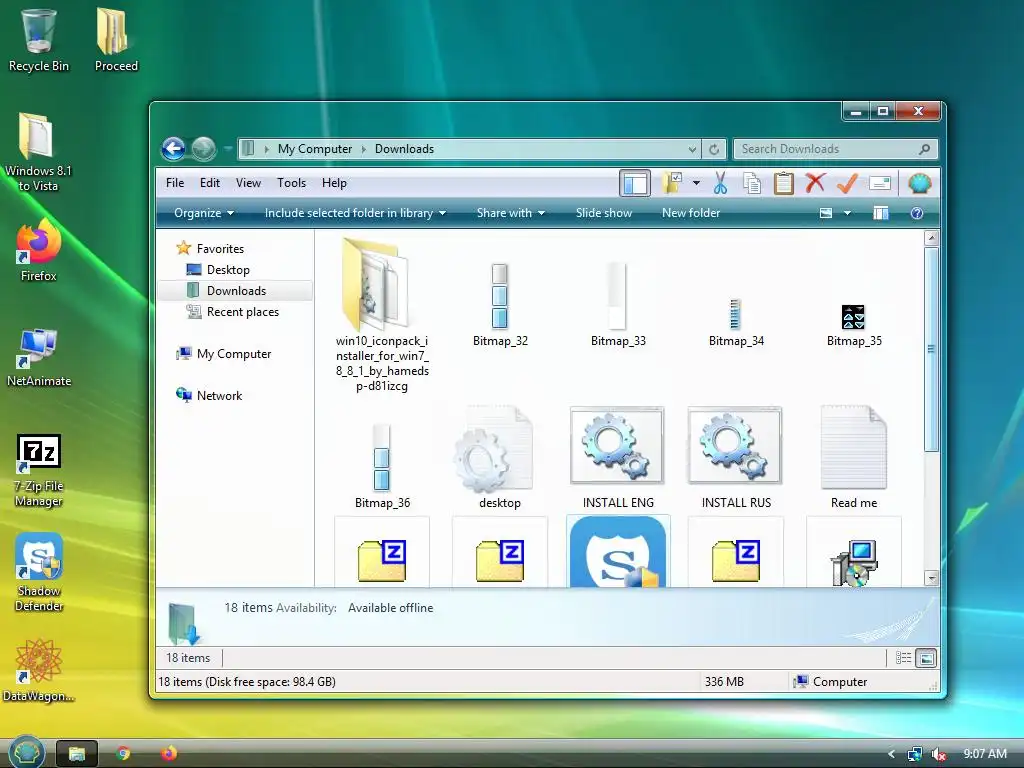Click the search magnifier icon

click(x=924, y=150)
